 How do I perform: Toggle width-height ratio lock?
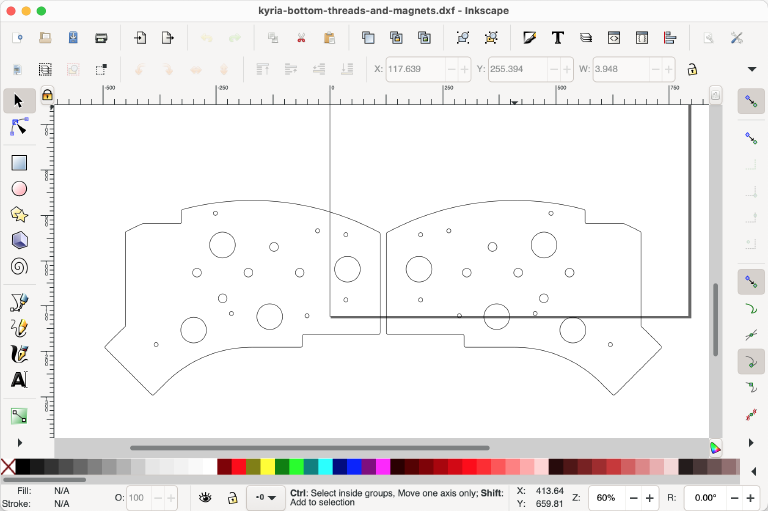(x=692, y=69)
